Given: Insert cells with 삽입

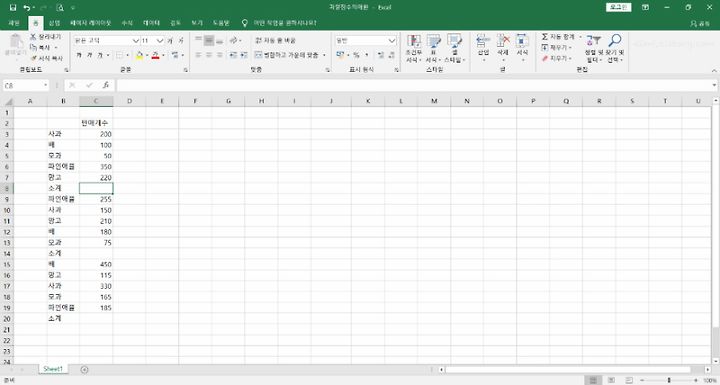Looking at the screenshot, I should pyautogui.click(x=483, y=48).
